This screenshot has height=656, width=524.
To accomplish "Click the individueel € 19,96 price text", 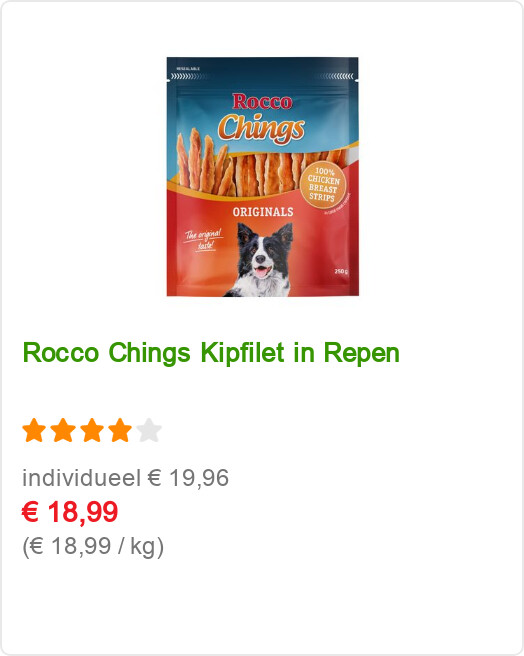I will pyautogui.click(x=126, y=478).
